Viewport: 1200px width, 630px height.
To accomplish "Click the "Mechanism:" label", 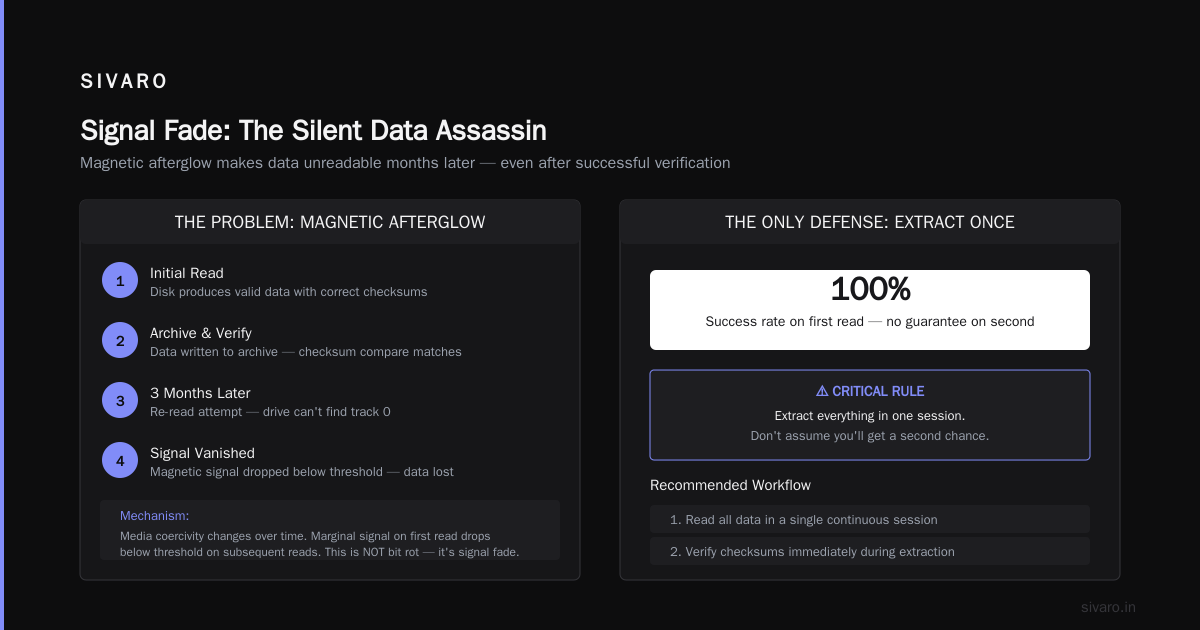I will coord(154,516).
